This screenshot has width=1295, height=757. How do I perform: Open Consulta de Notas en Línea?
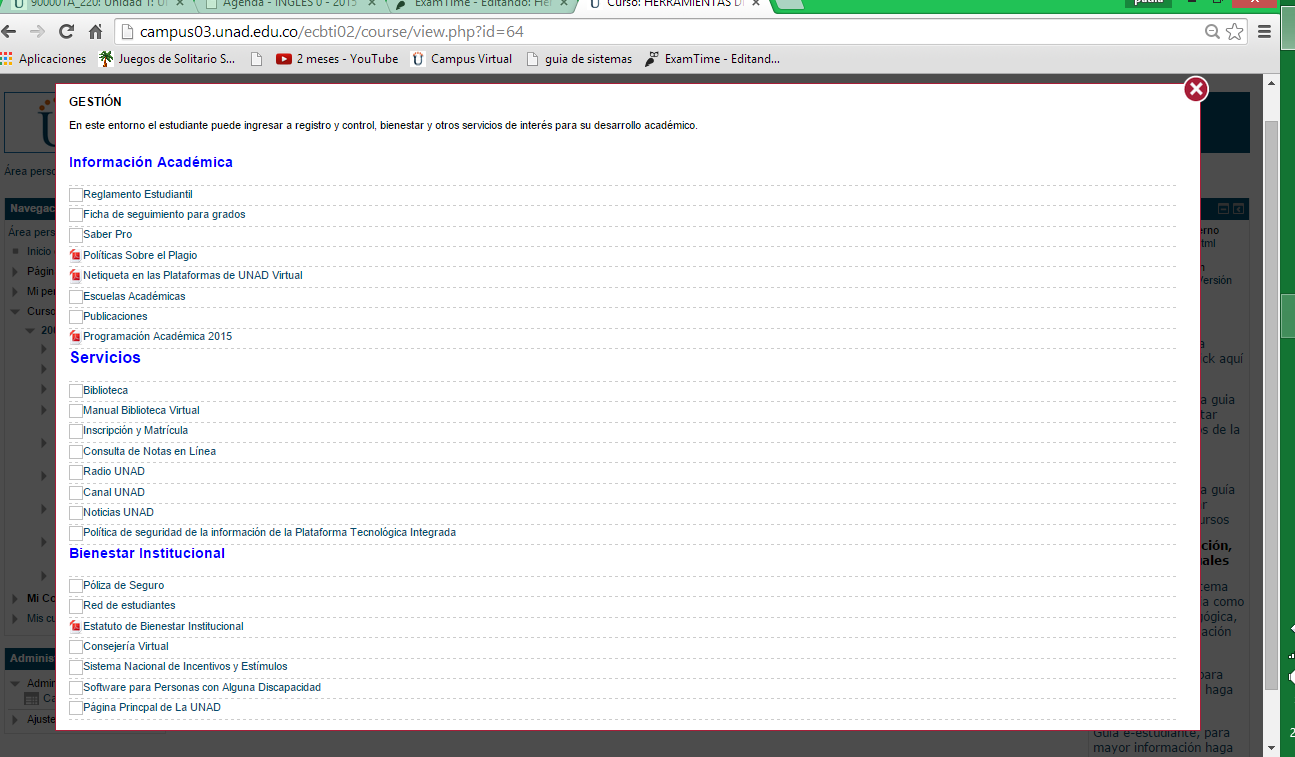(x=149, y=451)
